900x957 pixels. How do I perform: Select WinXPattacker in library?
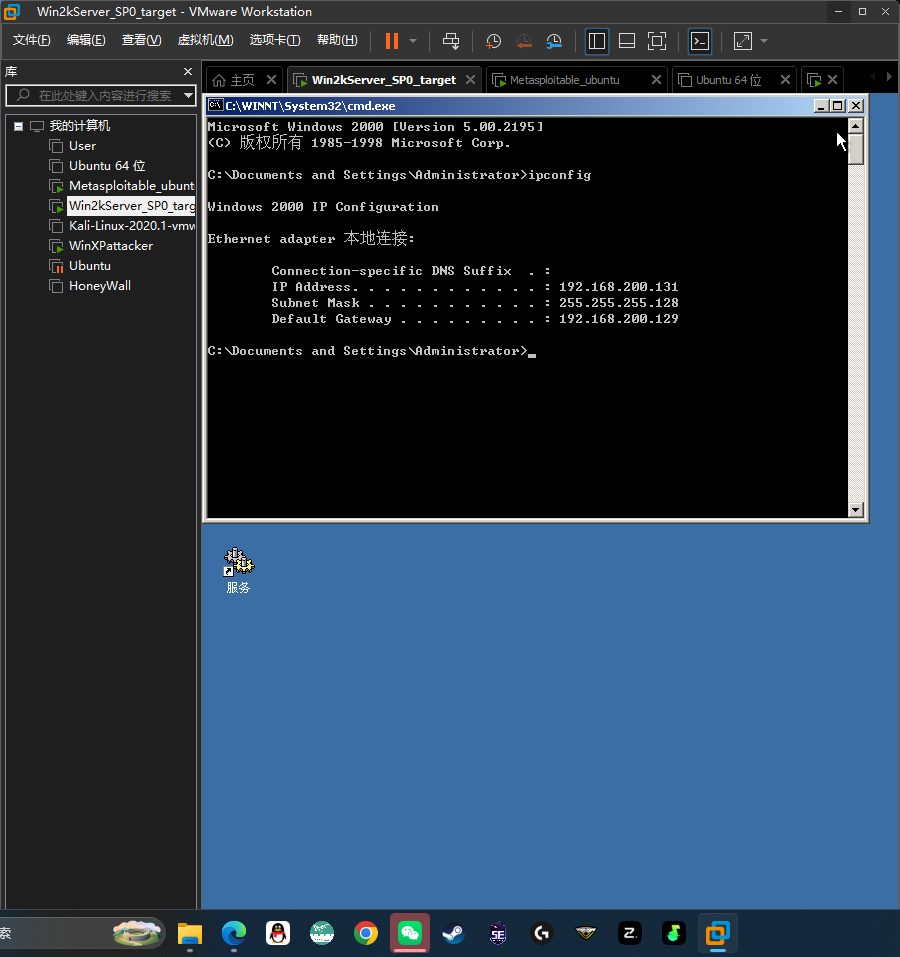pos(110,246)
